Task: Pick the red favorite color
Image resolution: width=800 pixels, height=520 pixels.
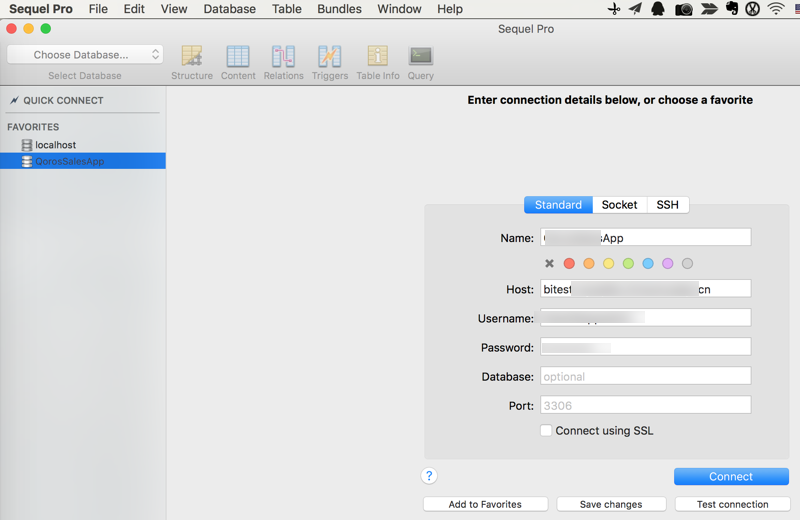Action: (569, 263)
